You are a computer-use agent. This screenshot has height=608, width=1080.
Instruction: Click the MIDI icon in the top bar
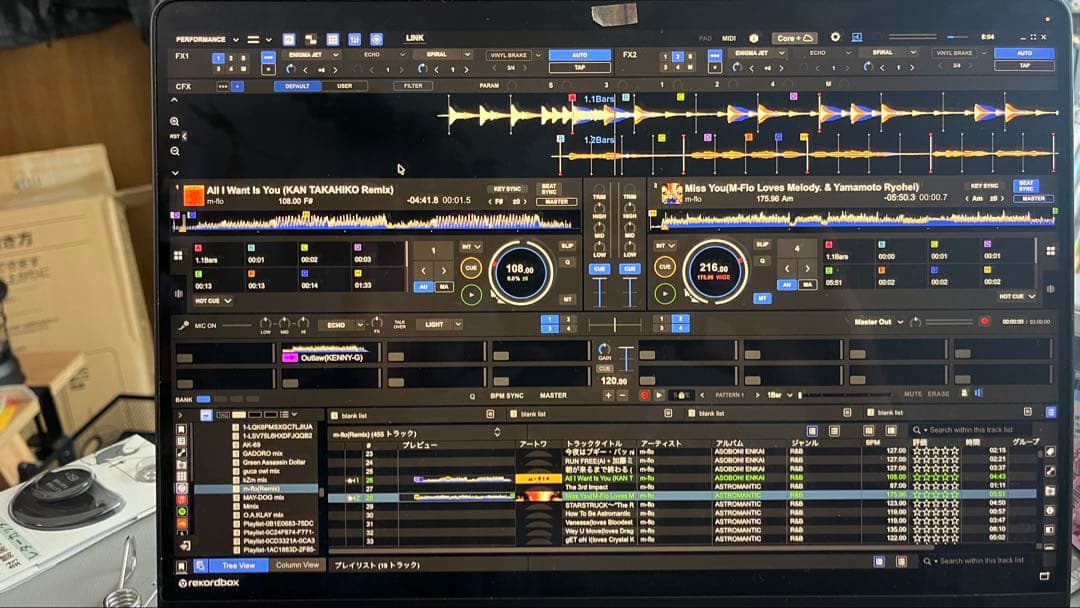coord(729,37)
